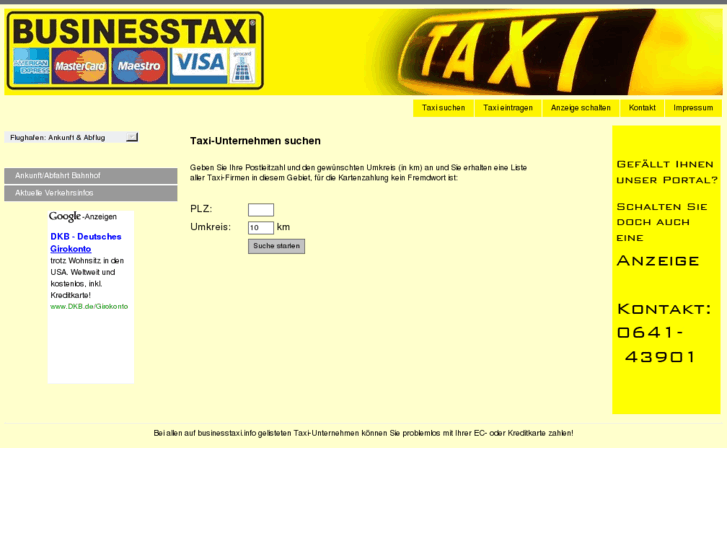Screen dimensions: 727x545
Task: Click the 'PLZ:' label
Action: click(x=201, y=209)
